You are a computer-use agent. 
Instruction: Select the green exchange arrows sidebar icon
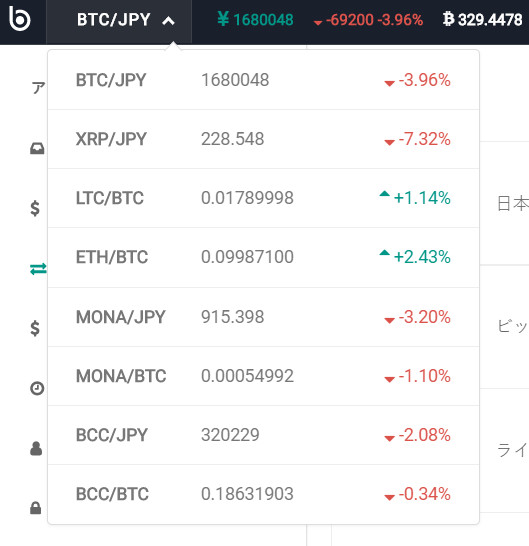[x=38, y=269]
